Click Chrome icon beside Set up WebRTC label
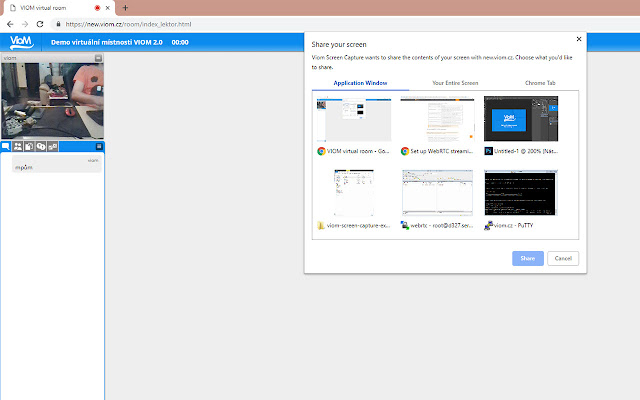640x400 pixels. 405,151
